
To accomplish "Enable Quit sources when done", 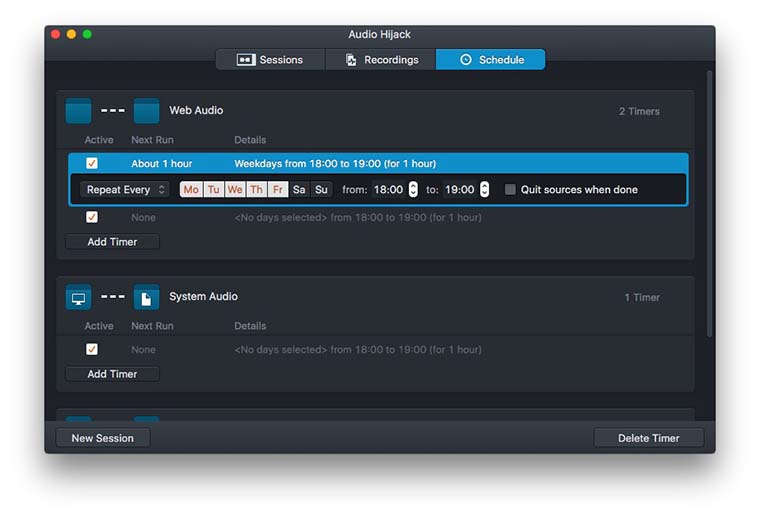I will (510, 190).
